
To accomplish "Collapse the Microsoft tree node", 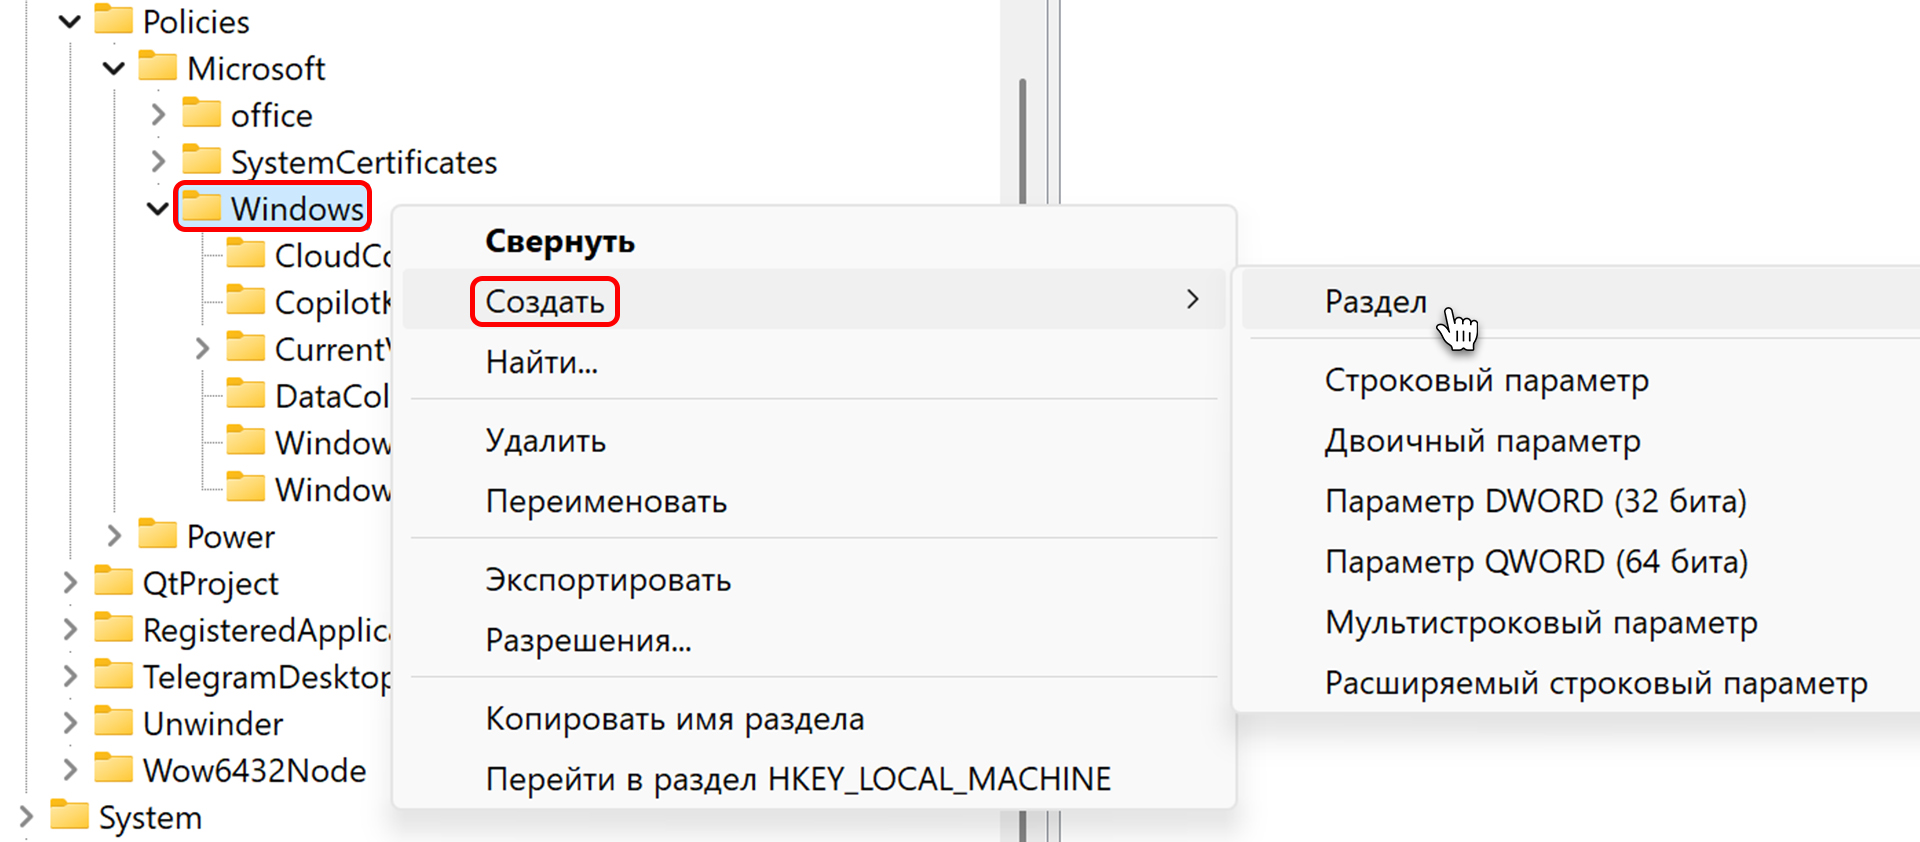I will 114,68.
